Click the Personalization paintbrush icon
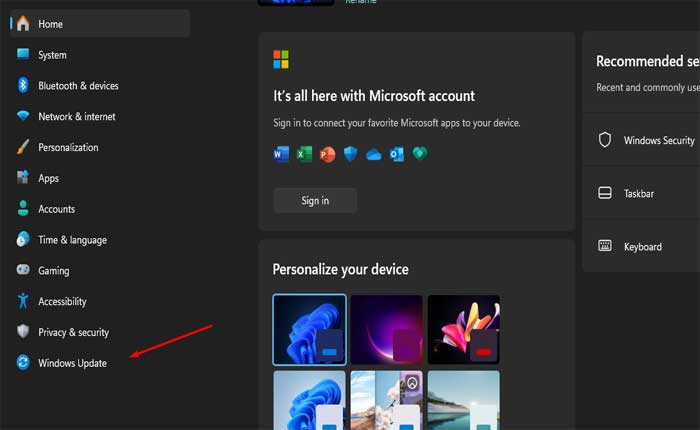700x430 pixels. 23,146
